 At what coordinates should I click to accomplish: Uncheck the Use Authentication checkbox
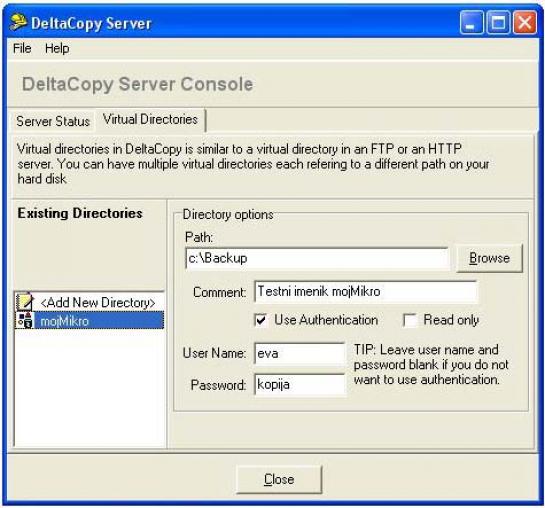[261, 320]
